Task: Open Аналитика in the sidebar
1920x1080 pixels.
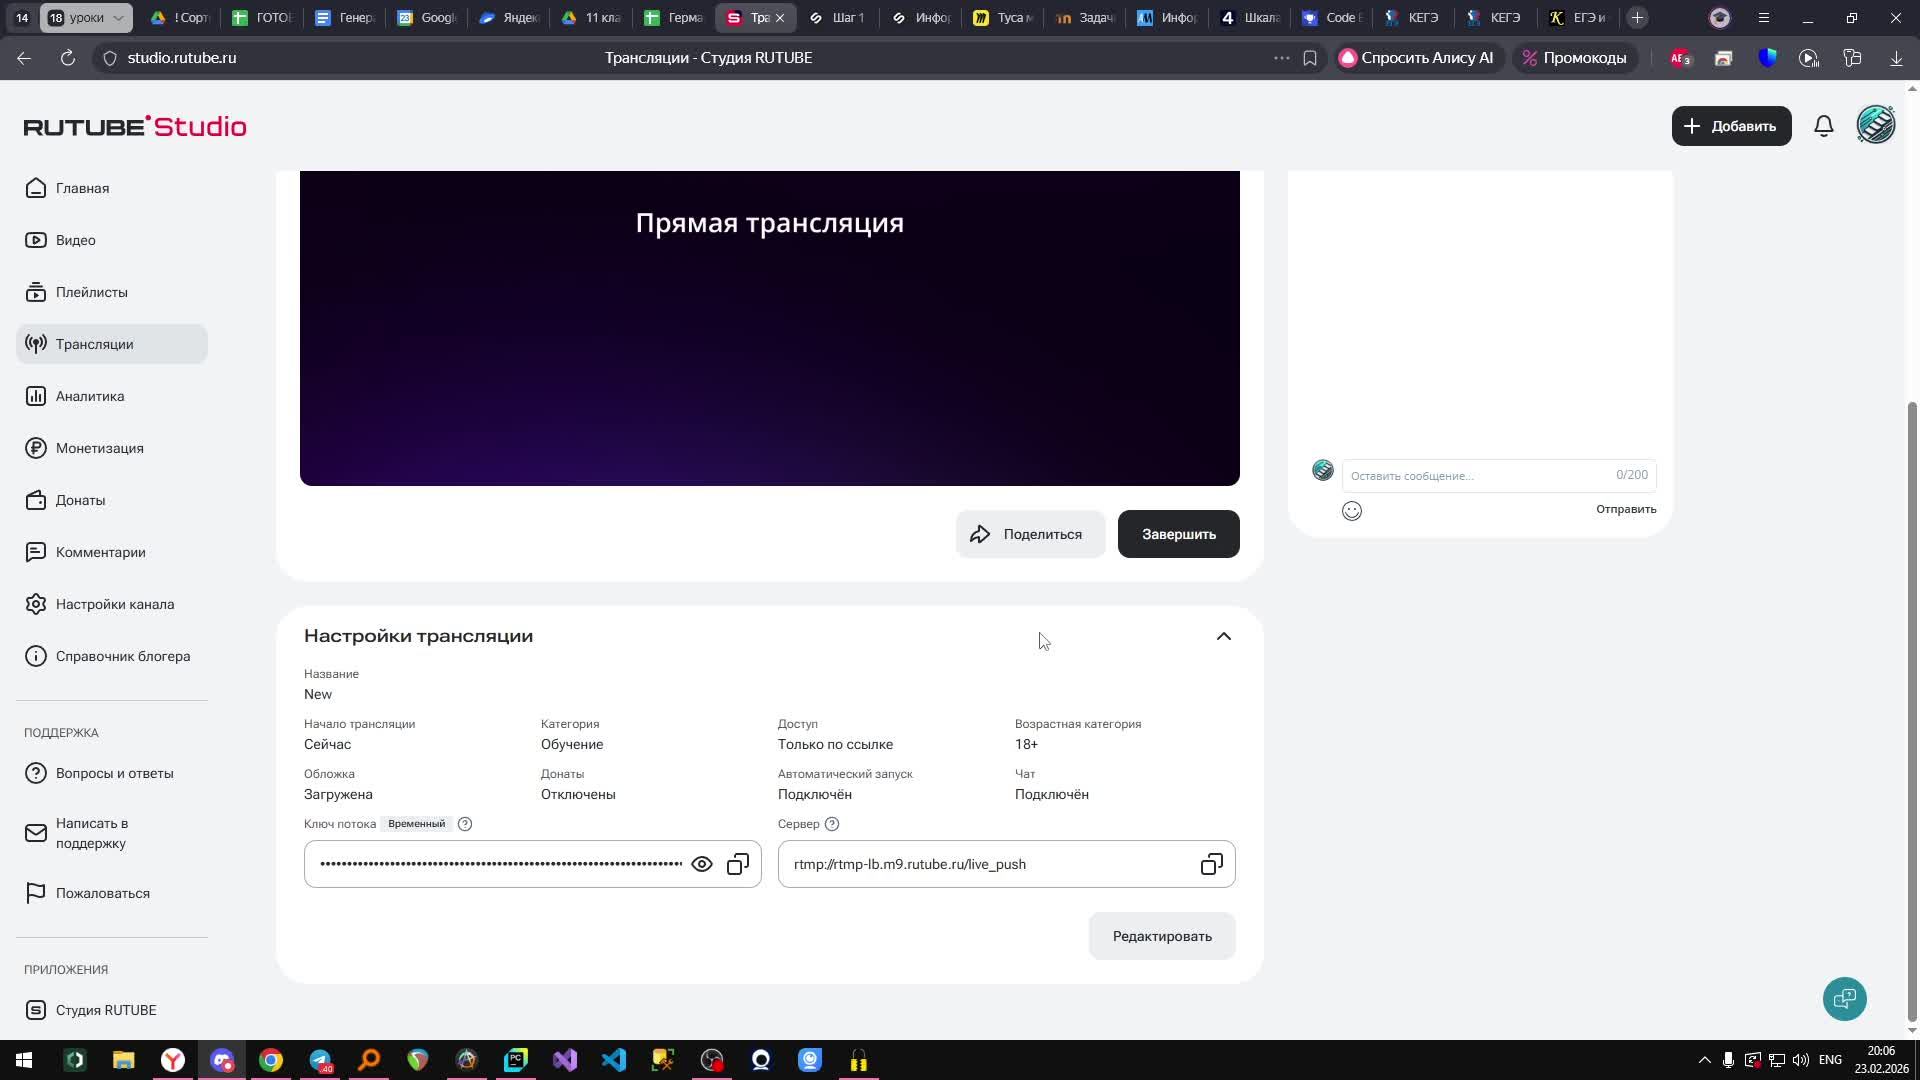Action: click(90, 396)
